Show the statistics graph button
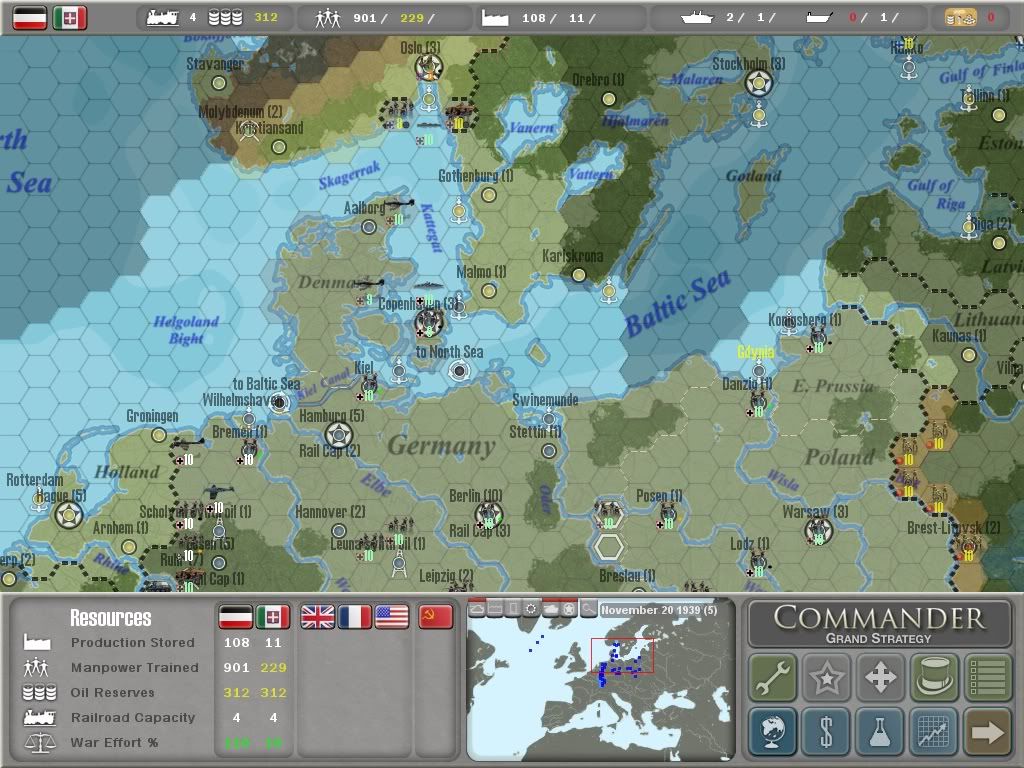 934,731
